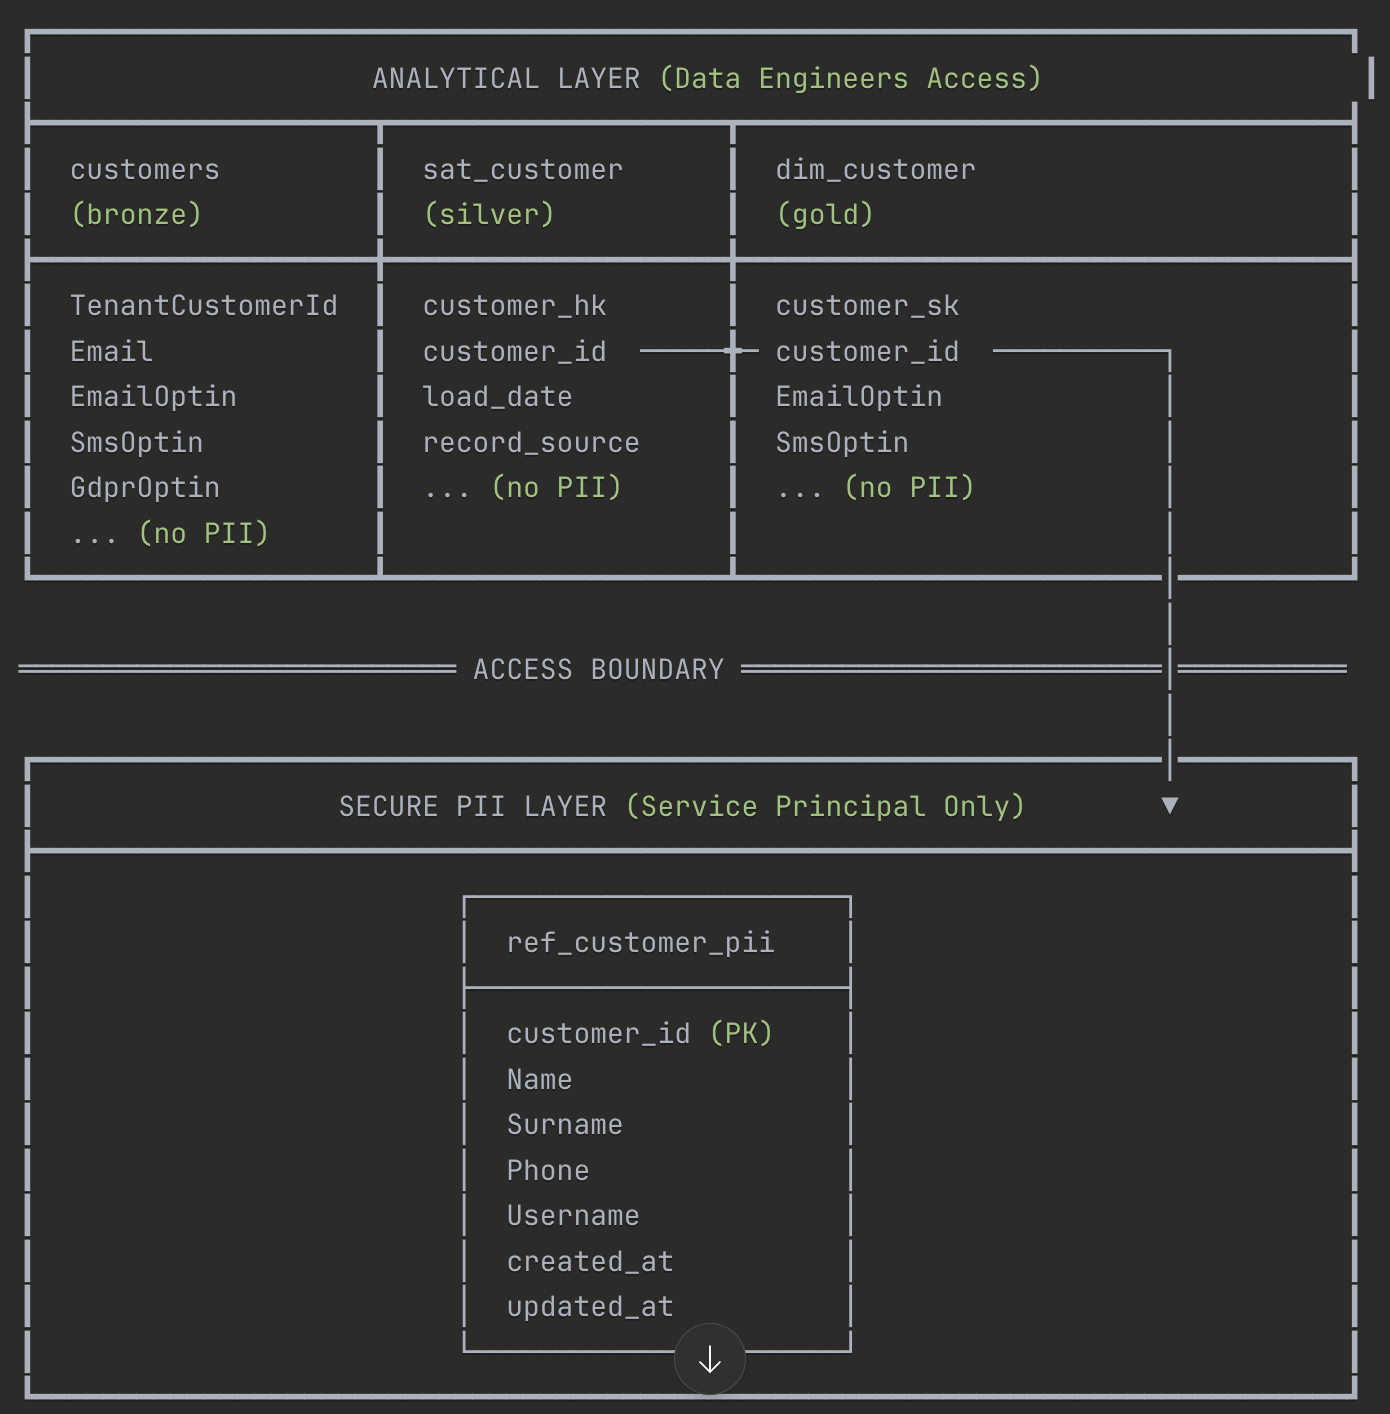
Task: Click record_source in sat_customer table
Action: tap(531, 443)
